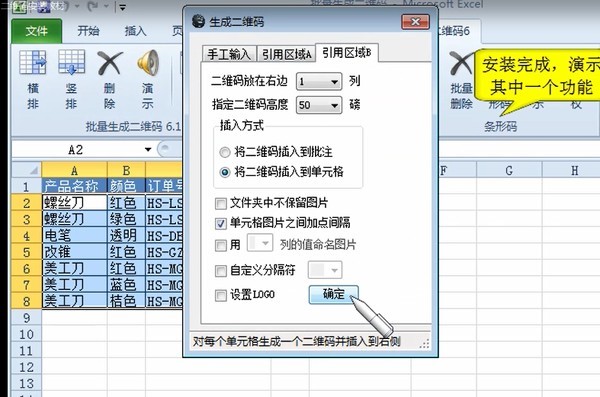Uncheck 单元格图片之间加点间隔 checkbox
Viewport: 600px width, 397px height.
tap(221, 223)
